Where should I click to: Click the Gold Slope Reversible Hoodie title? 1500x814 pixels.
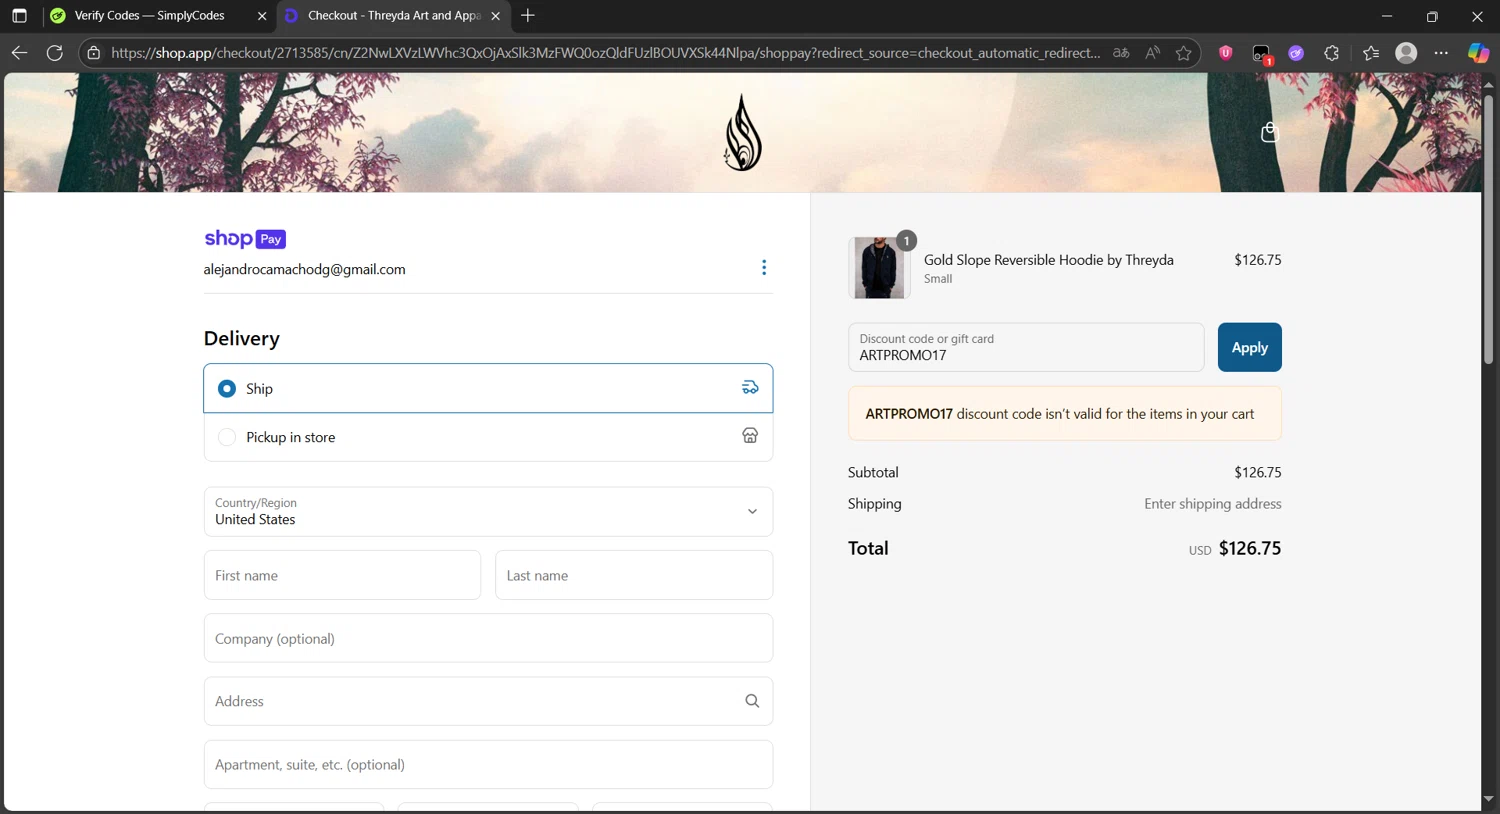point(1049,260)
